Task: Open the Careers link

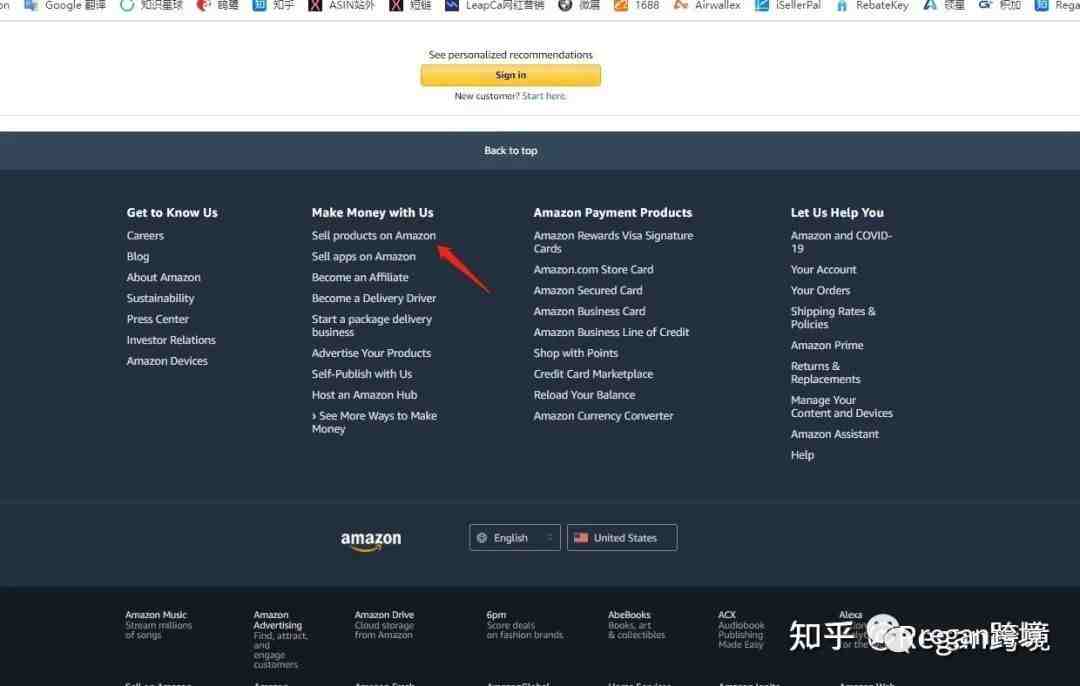Action: 145,236
